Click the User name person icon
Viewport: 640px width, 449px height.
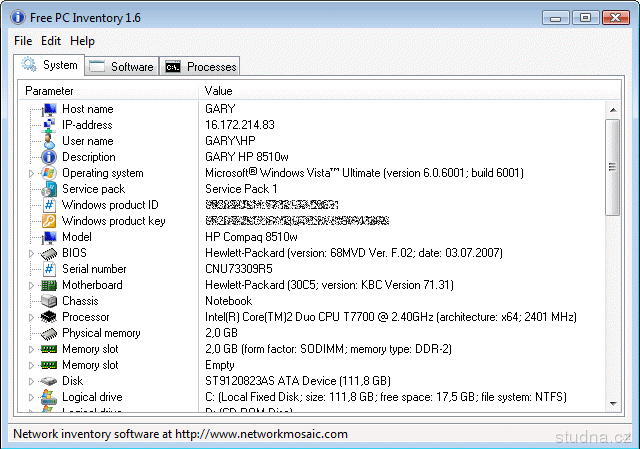pyautogui.click(x=49, y=141)
